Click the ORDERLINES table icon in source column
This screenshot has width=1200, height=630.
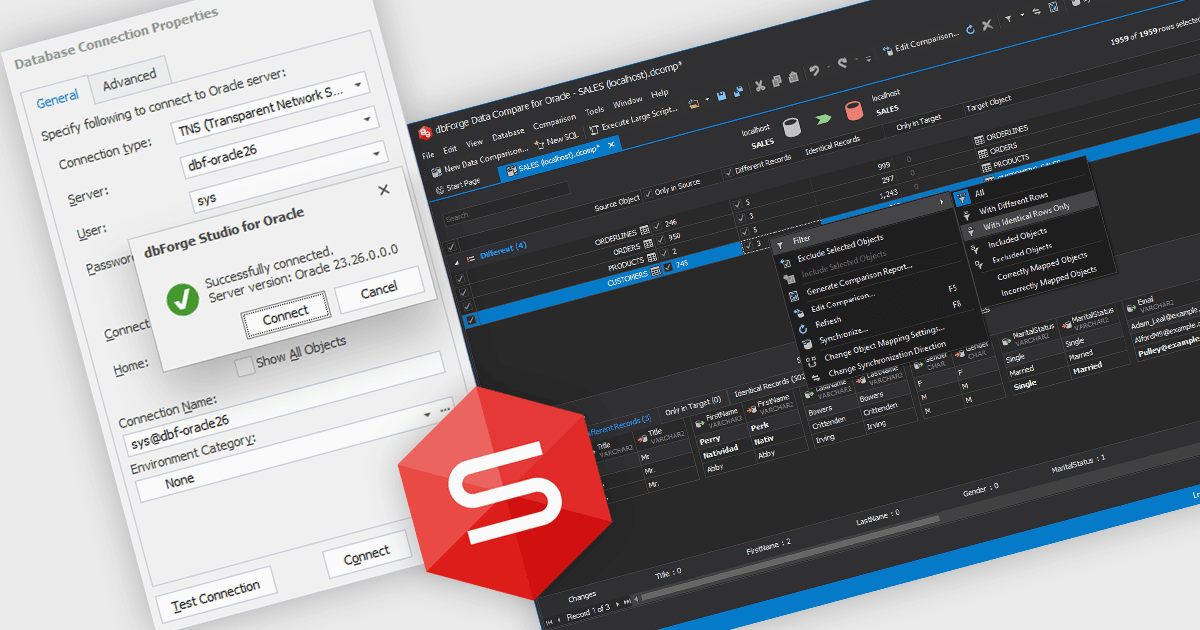click(644, 229)
